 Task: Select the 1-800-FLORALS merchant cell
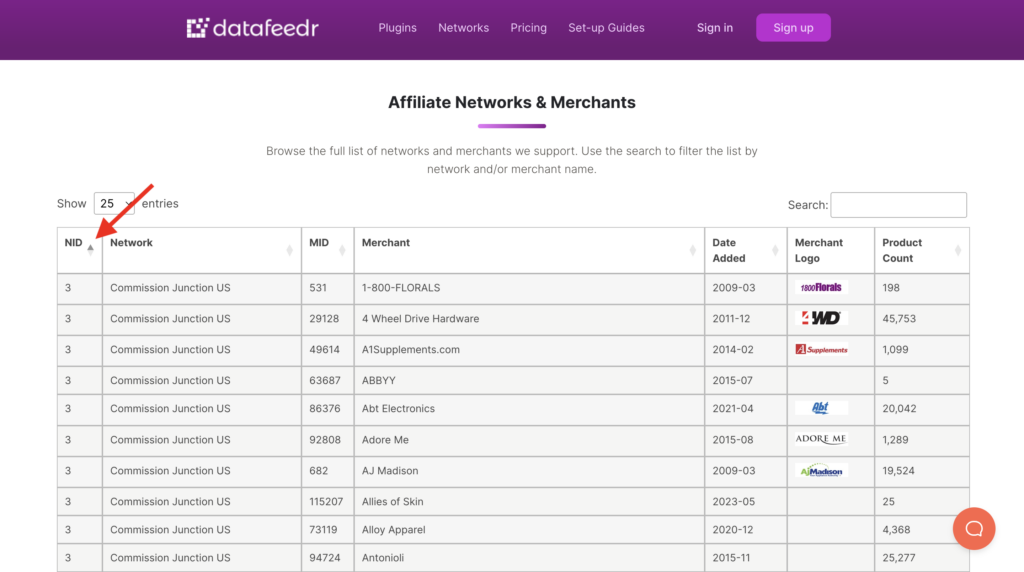[529, 288]
